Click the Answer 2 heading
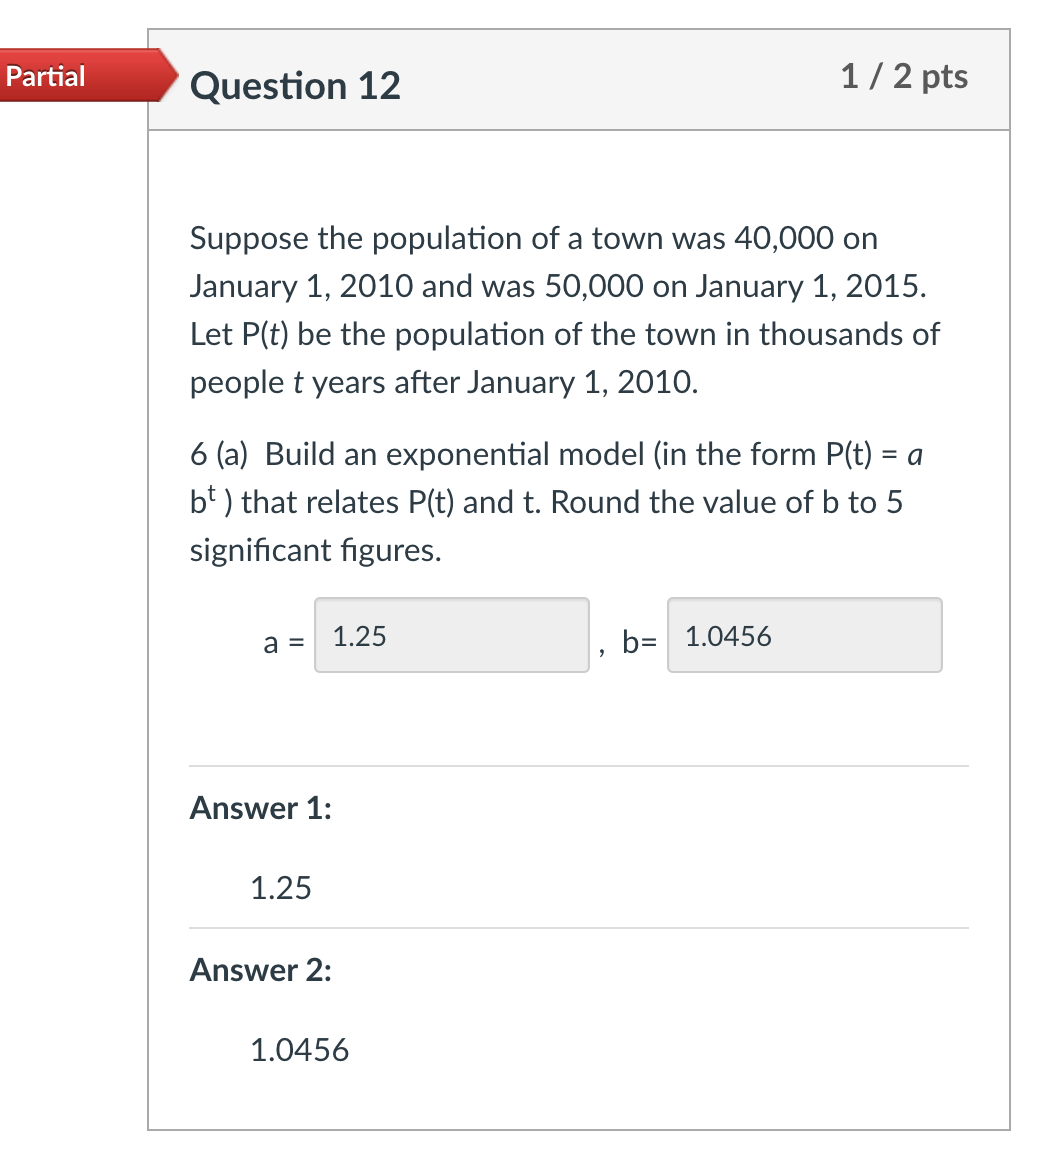This screenshot has width=1060, height=1172. pyautogui.click(x=259, y=970)
